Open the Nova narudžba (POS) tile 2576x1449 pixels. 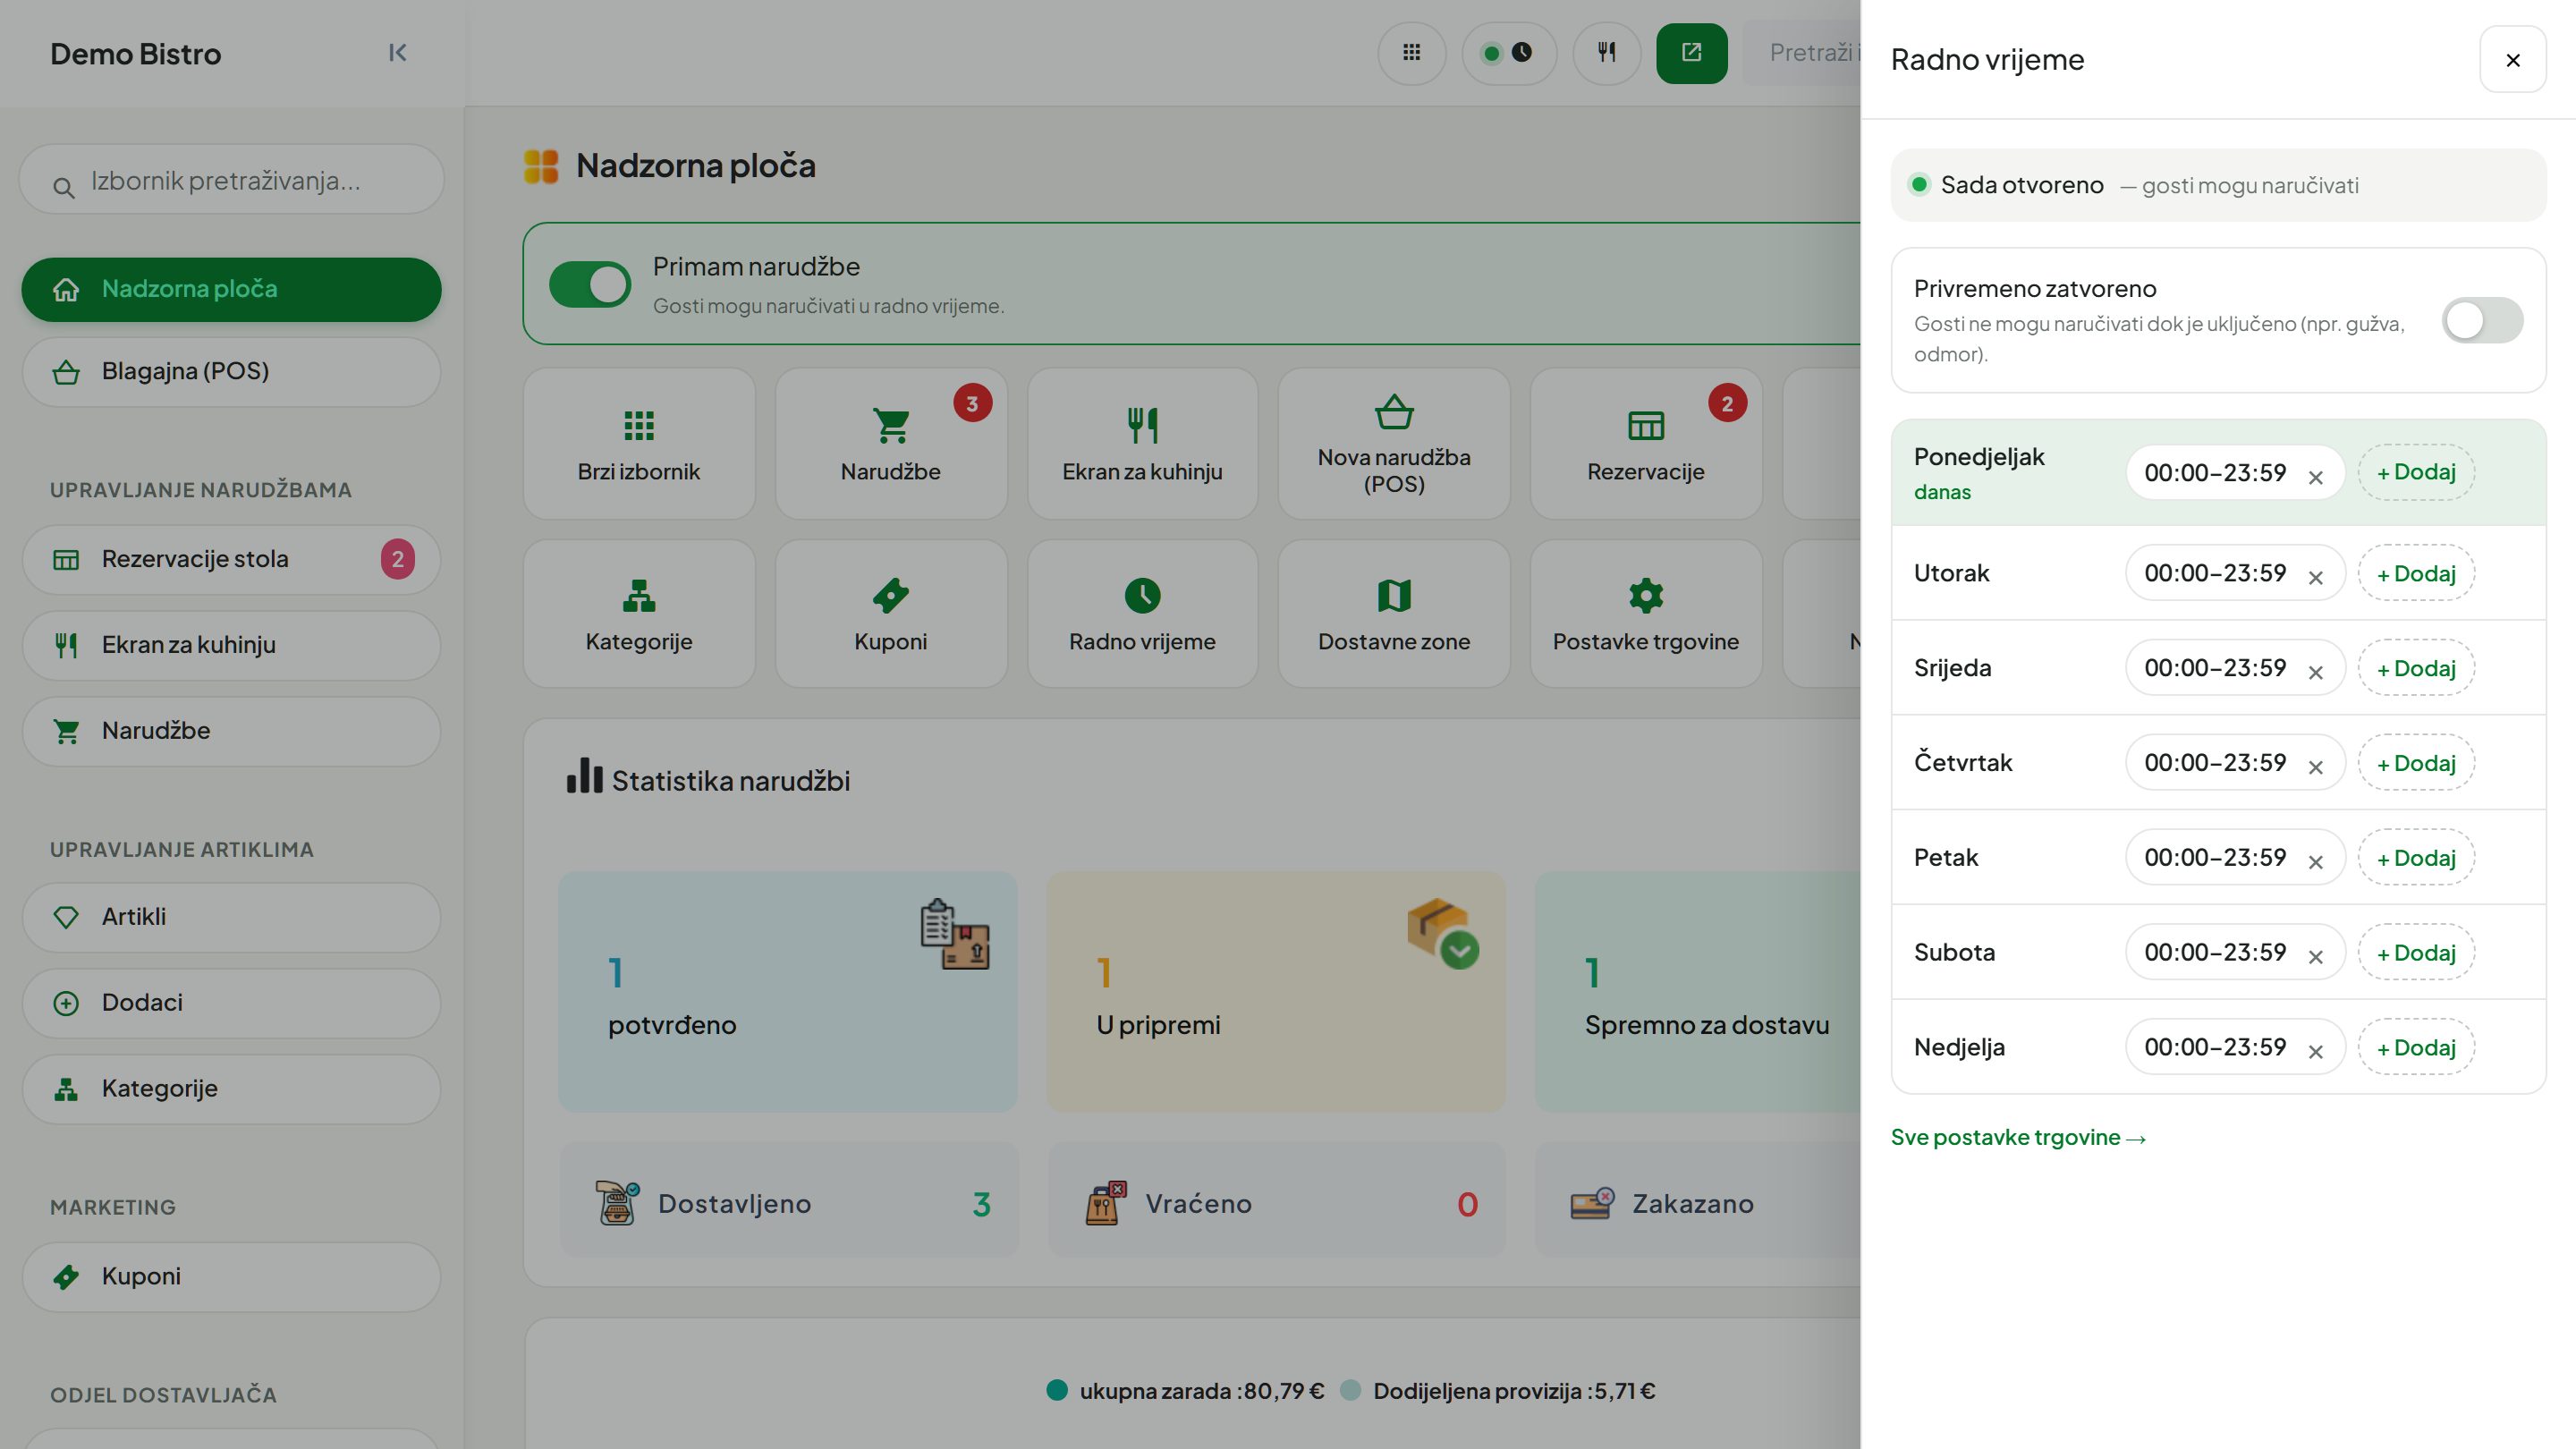1394,443
